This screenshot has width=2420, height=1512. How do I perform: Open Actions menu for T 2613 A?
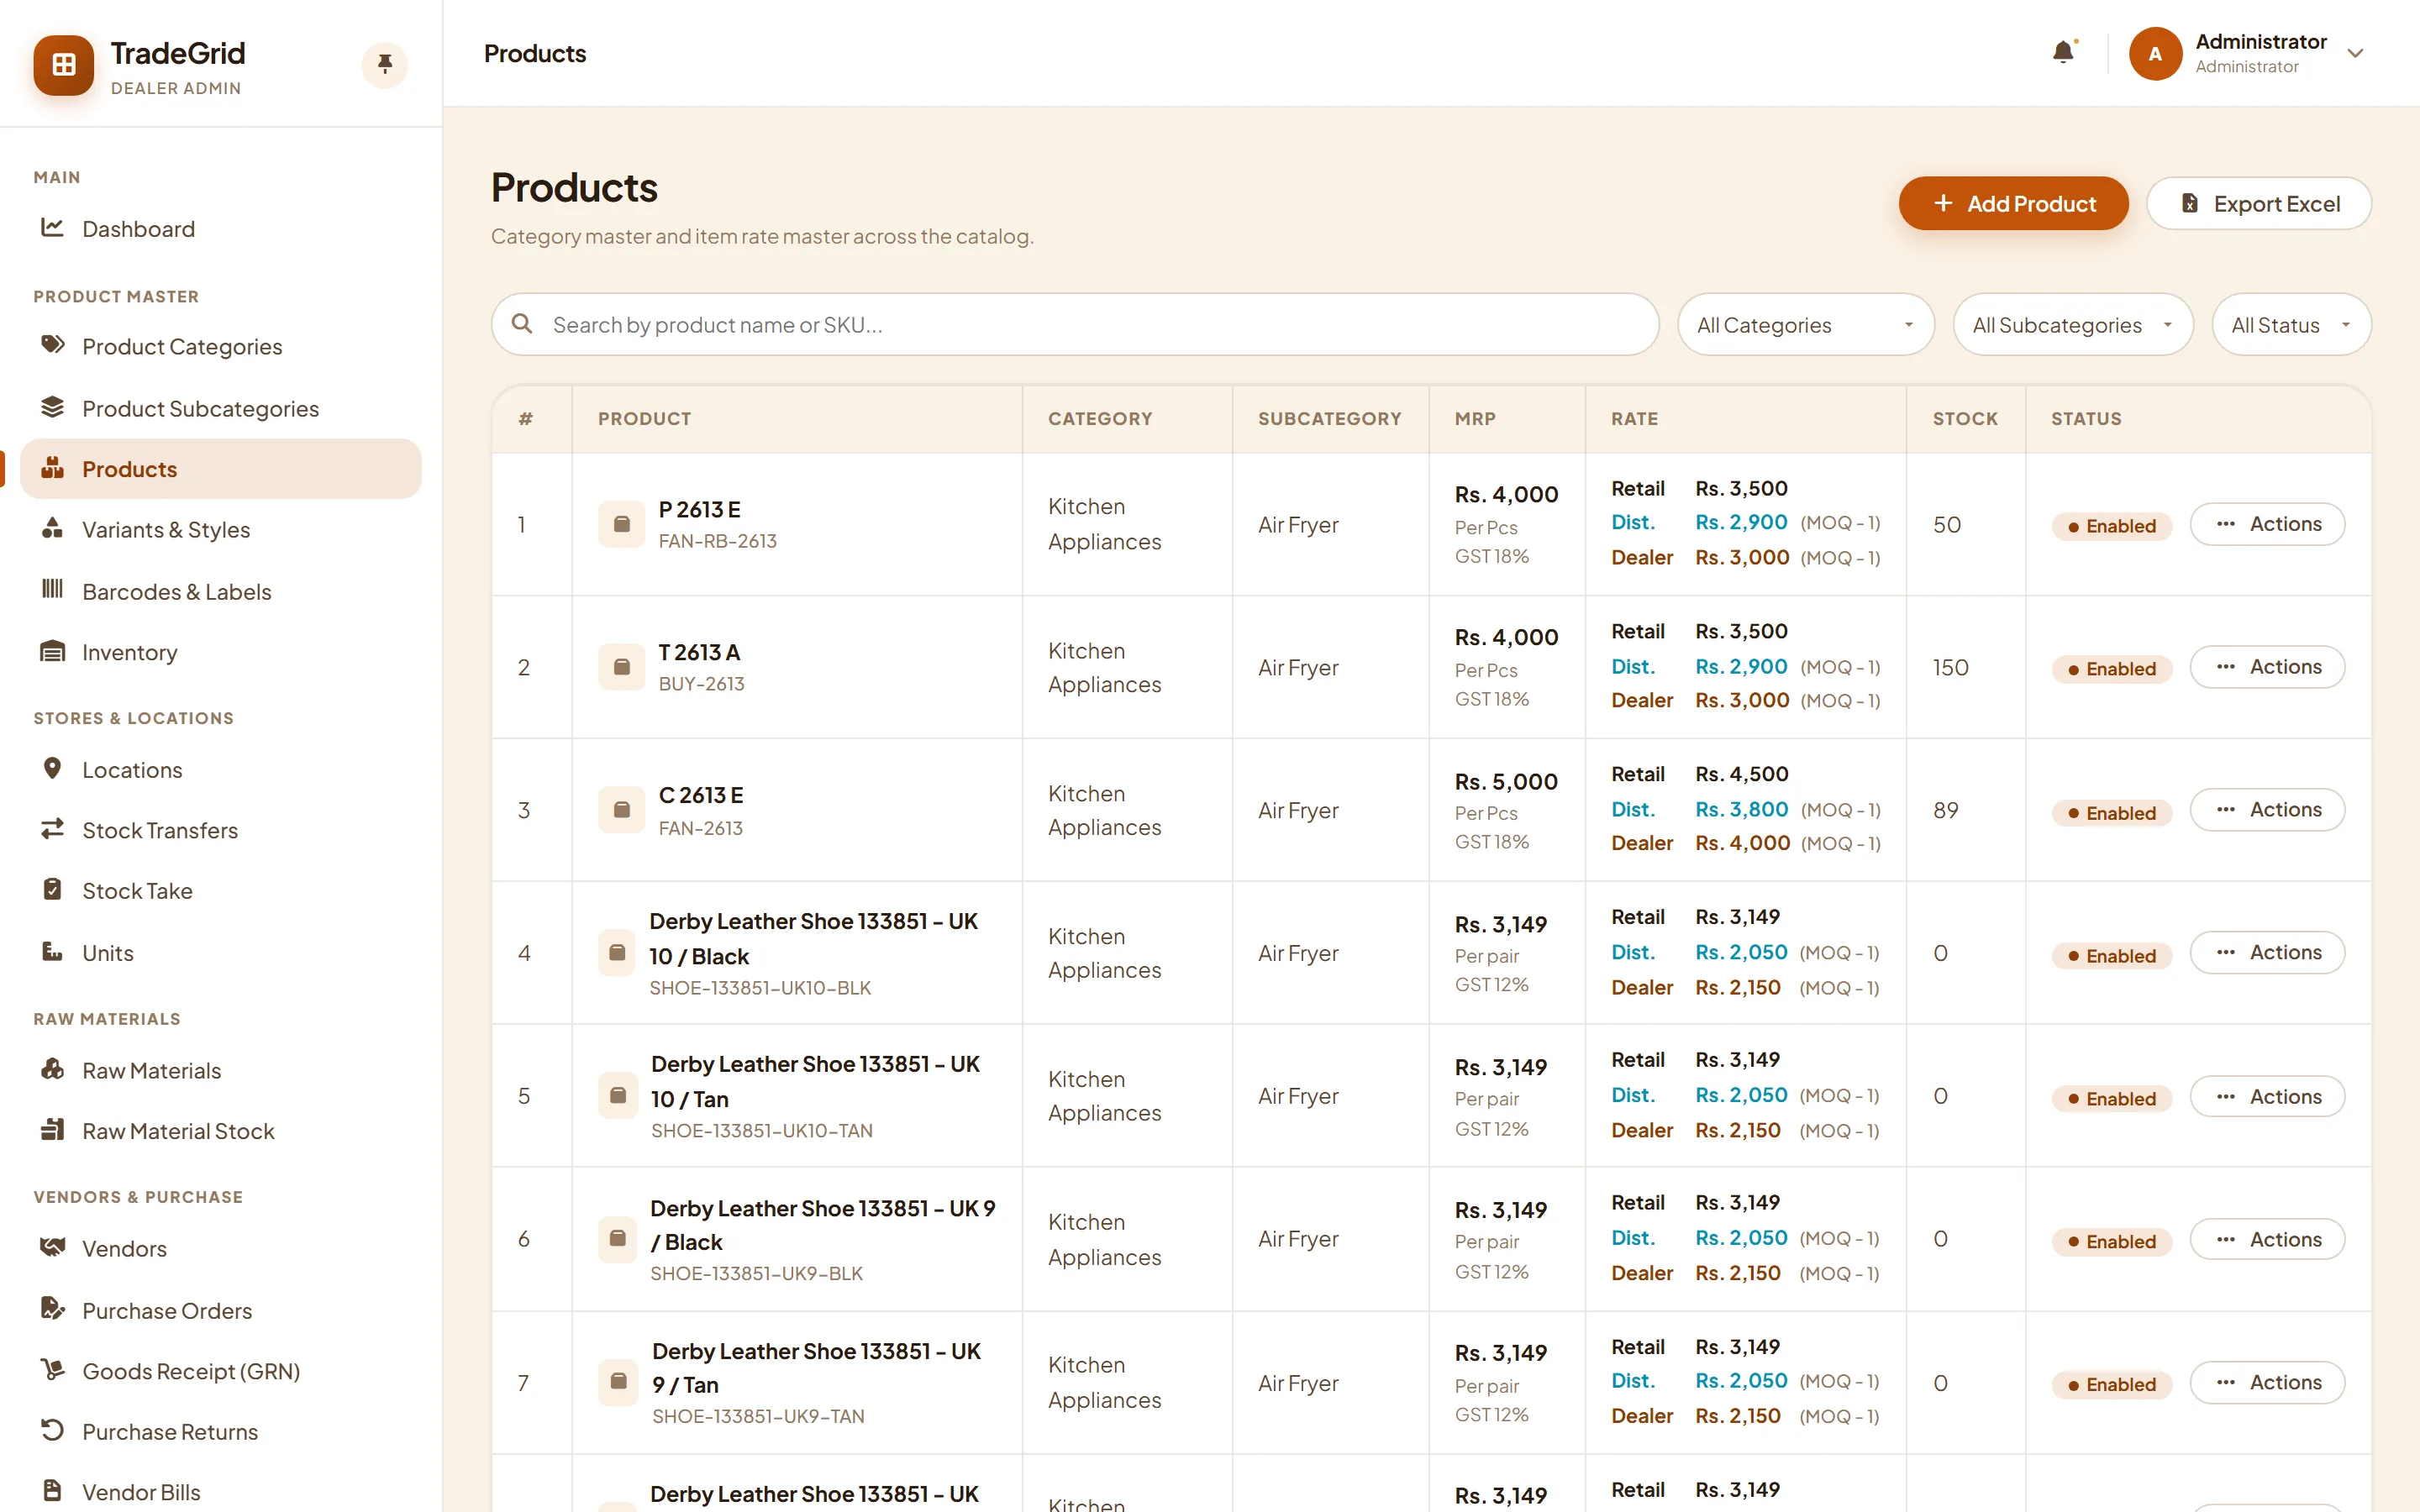point(2267,667)
